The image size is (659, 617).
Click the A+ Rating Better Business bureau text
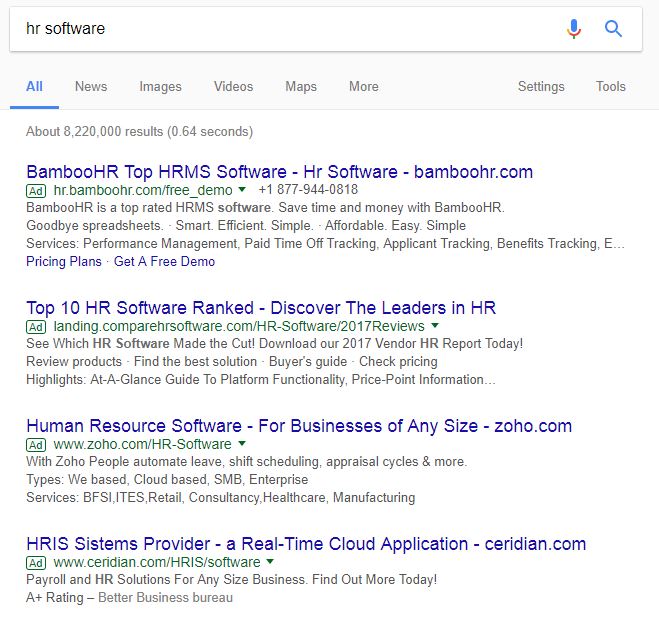pos(129,597)
